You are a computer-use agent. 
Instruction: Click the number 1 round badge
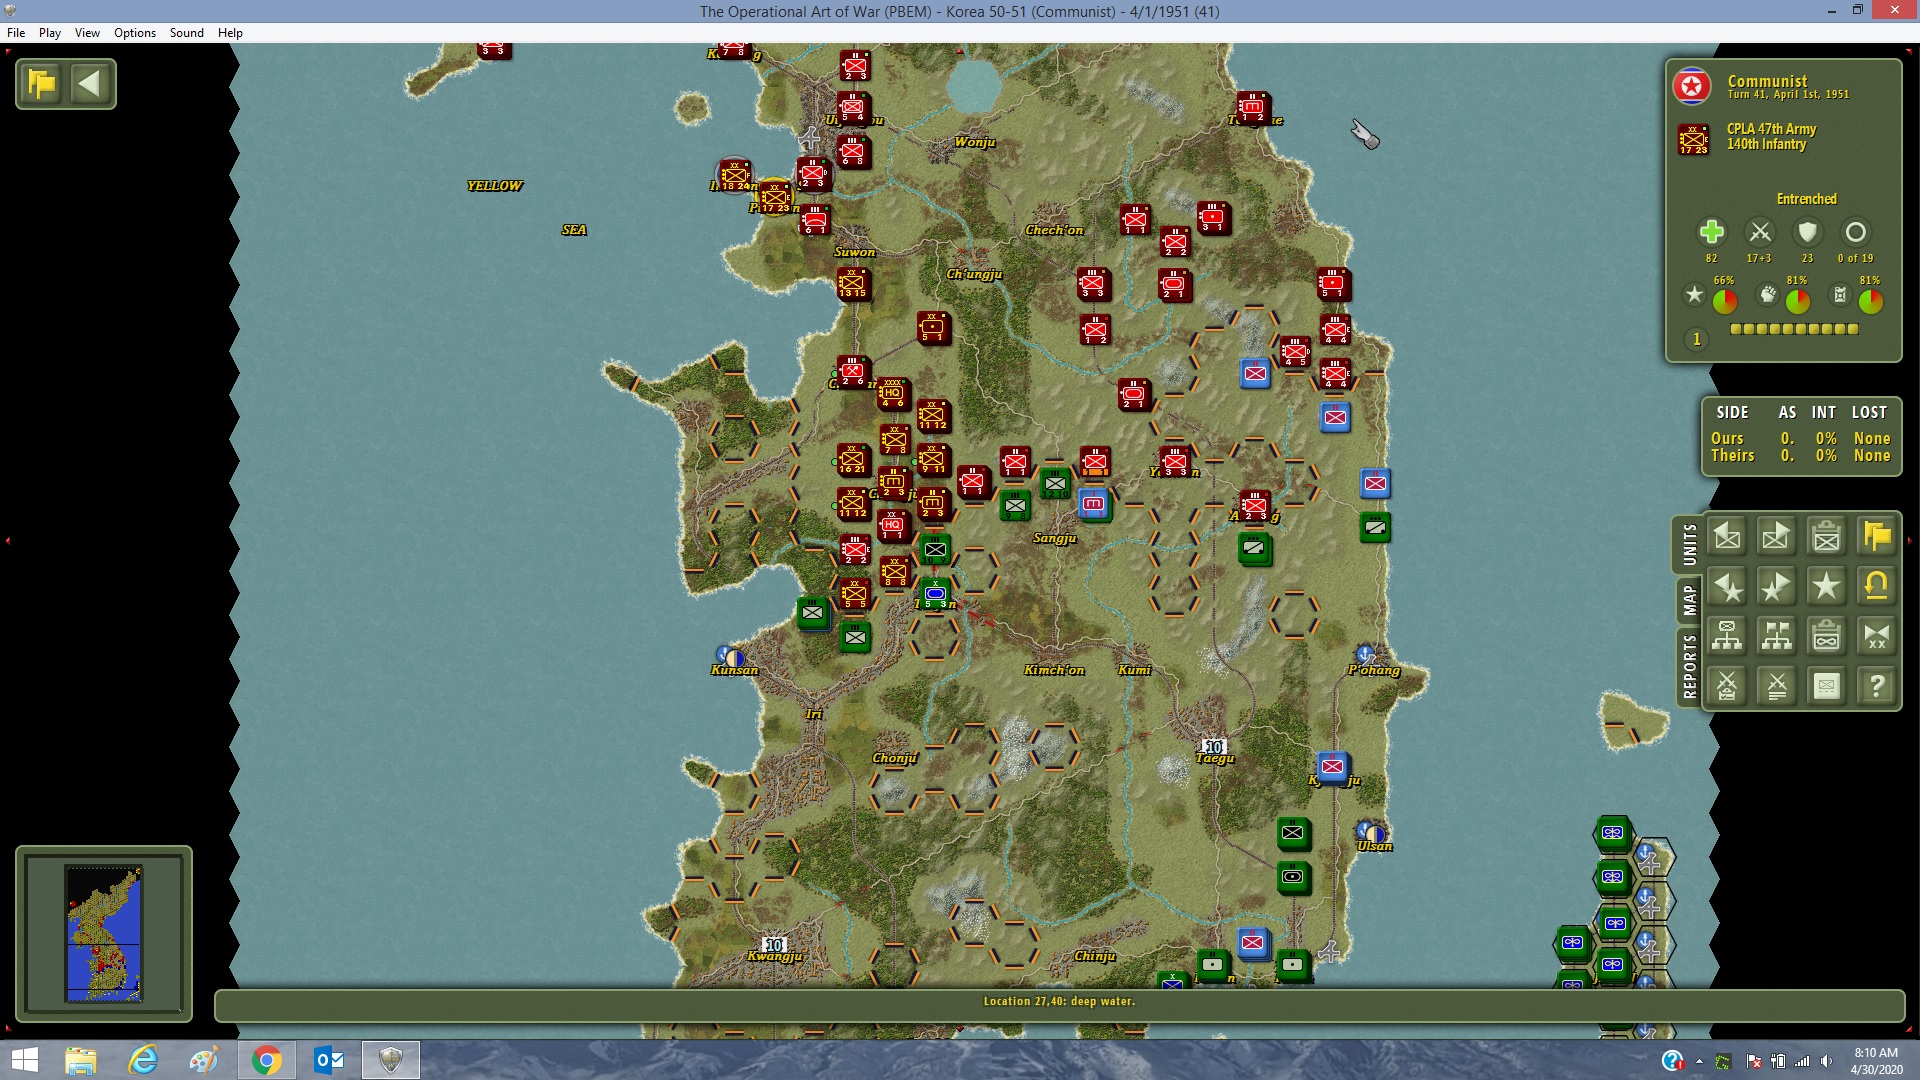tap(1696, 339)
